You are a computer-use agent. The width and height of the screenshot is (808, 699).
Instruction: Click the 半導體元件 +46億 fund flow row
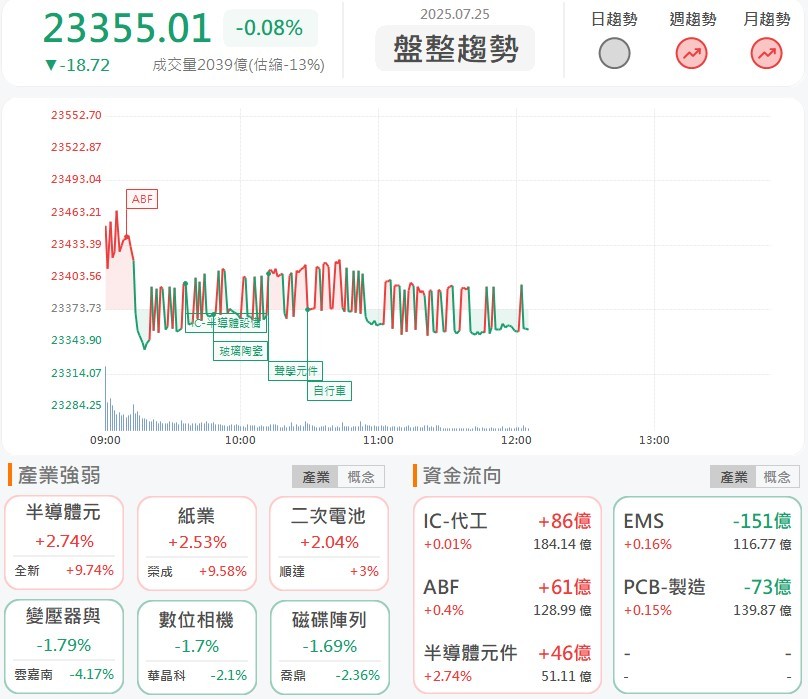pos(508,663)
